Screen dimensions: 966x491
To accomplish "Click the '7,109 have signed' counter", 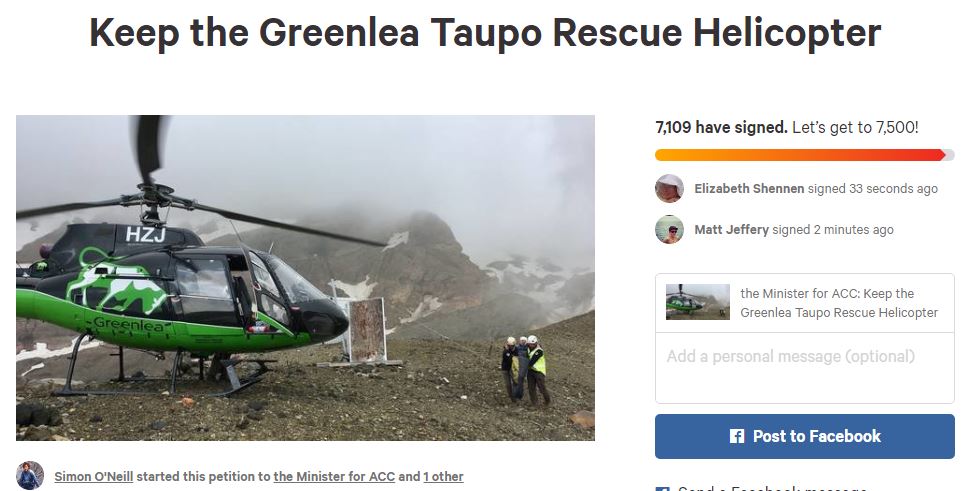I will pyautogui.click(x=721, y=128).
